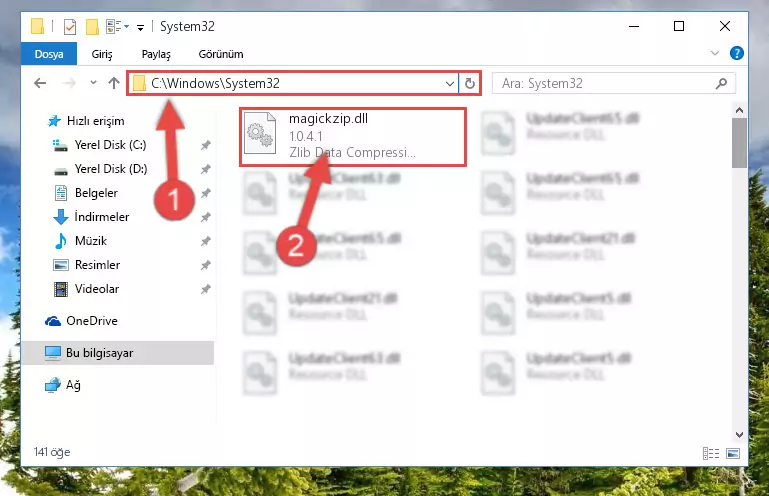Screen dimensions: 769x496
Task: Click the 141 öğe status text
Action: 52,452
